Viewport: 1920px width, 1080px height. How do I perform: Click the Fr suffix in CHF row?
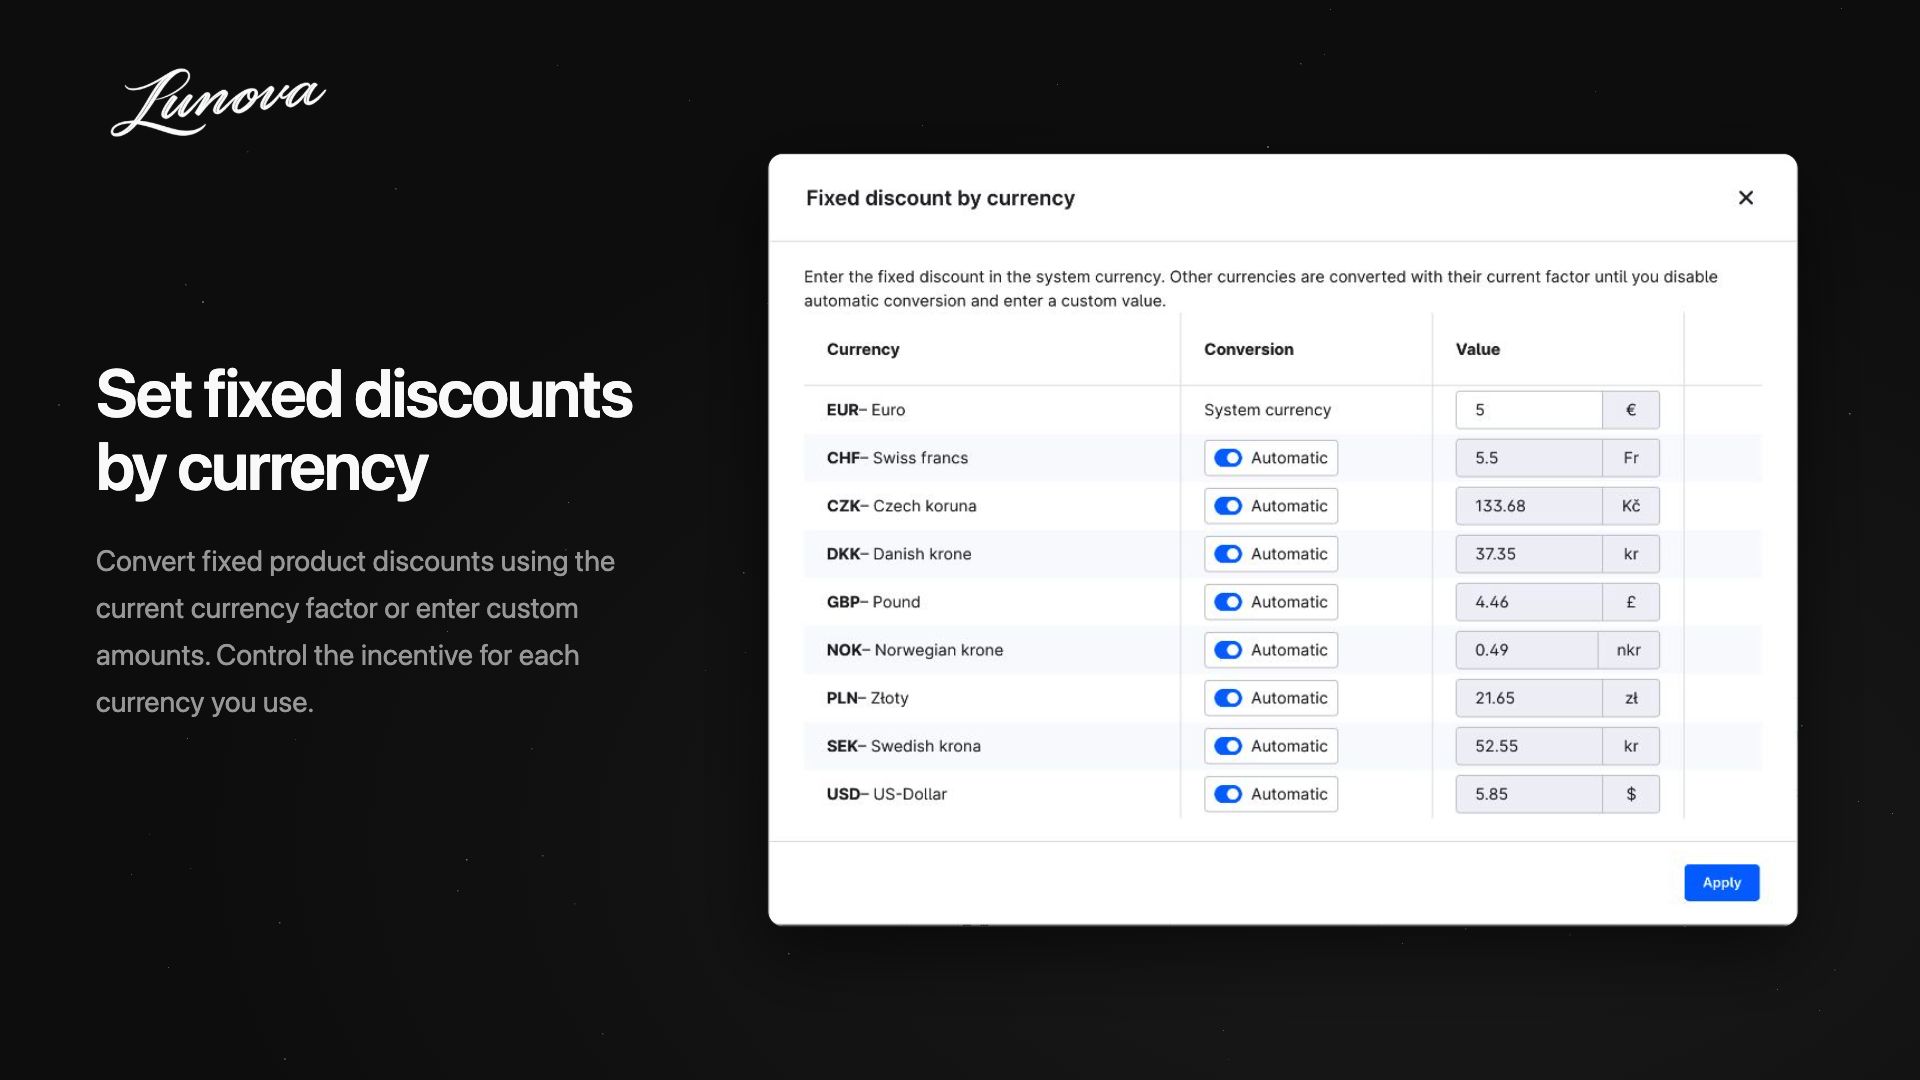point(1631,458)
